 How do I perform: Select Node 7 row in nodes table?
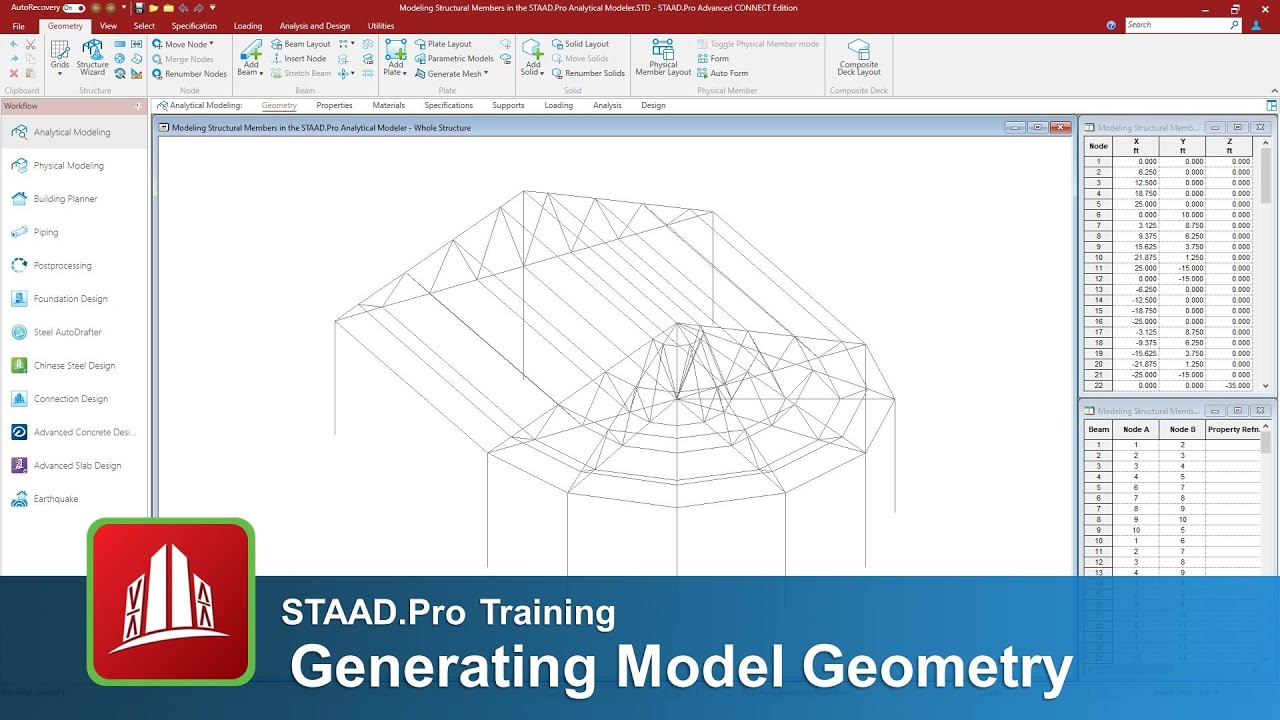(1168, 225)
